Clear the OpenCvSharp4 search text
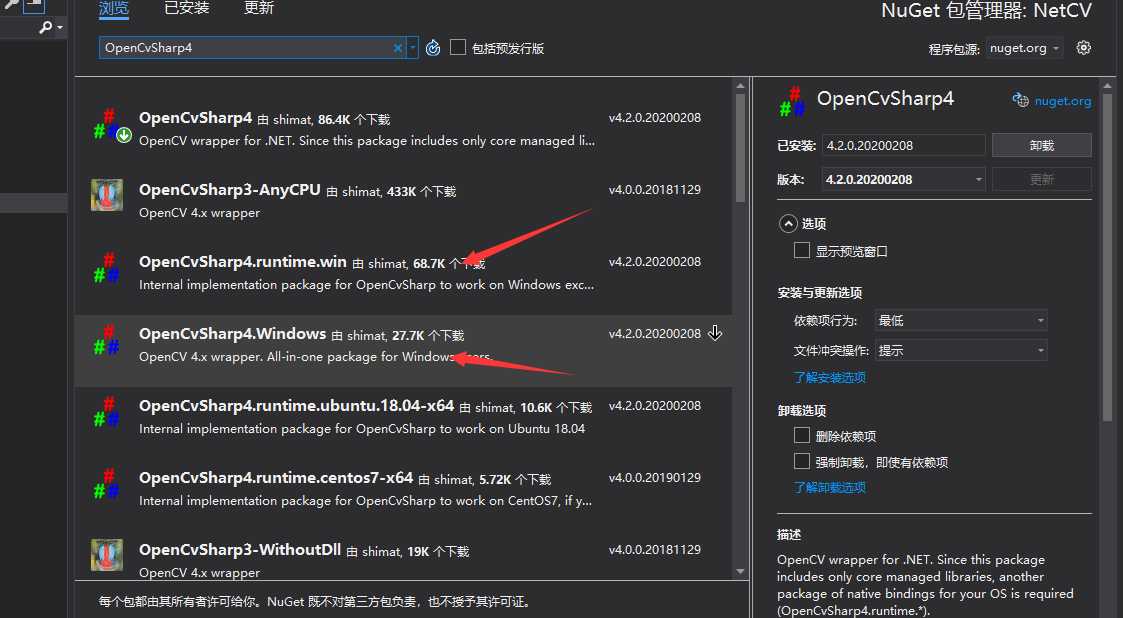Screen dimensions: 1123x618 pyautogui.click(x=397, y=48)
